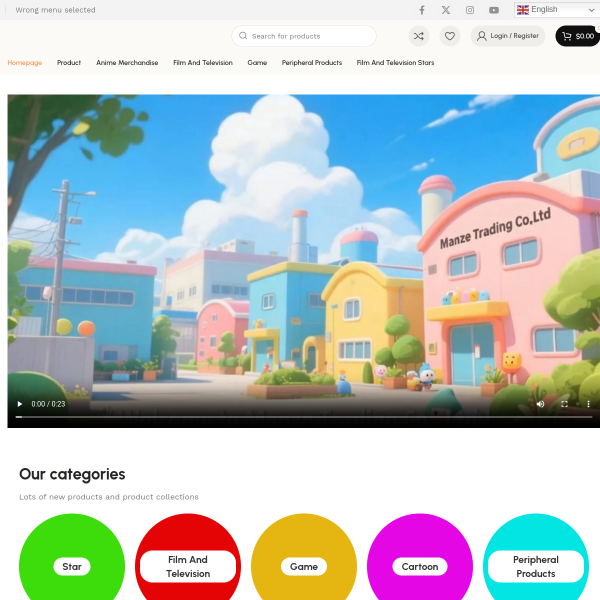Viewport: 600px width, 600px height.
Task: Open the Anime Merchandise menu
Action: [127, 63]
